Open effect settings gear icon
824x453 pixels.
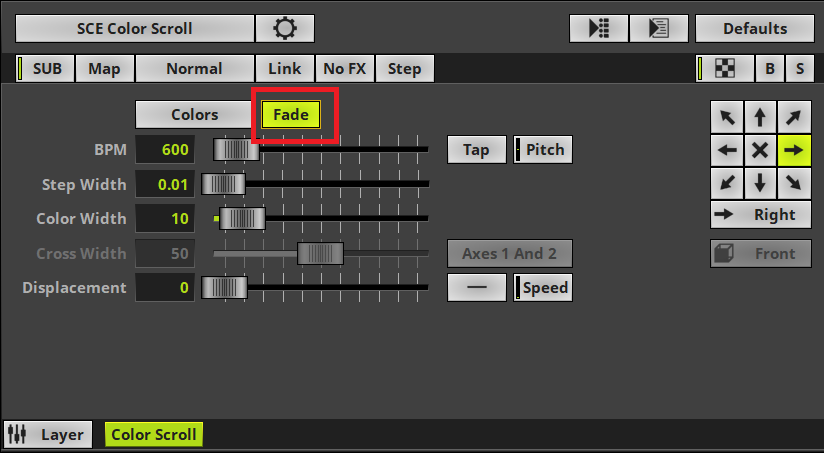(x=285, y=29)
